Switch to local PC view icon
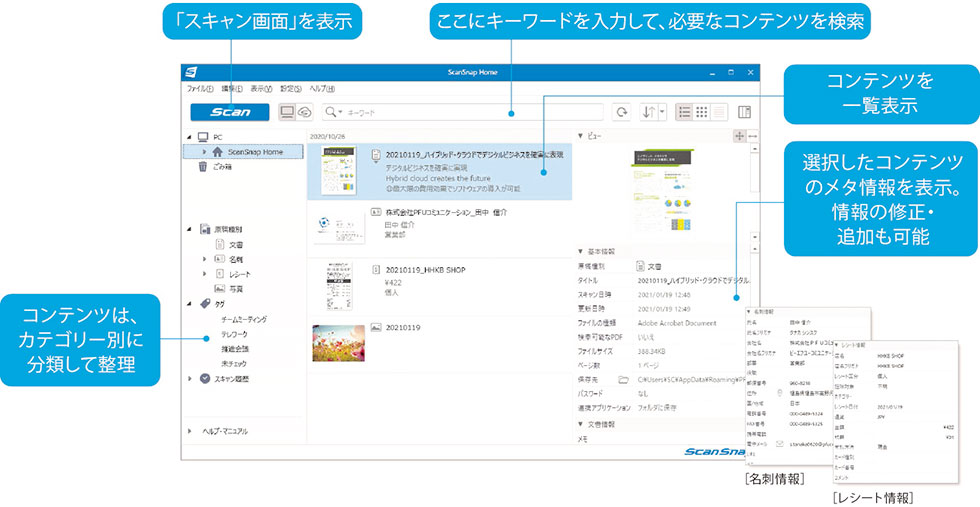 tap(286, 112)
